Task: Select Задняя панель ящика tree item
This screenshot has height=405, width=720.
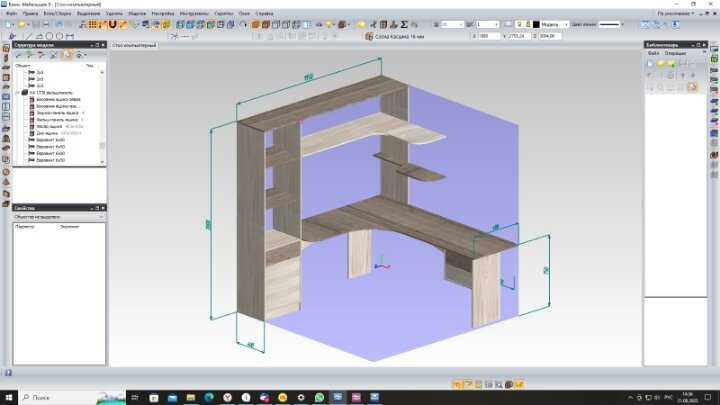Action: click(57, 113)
